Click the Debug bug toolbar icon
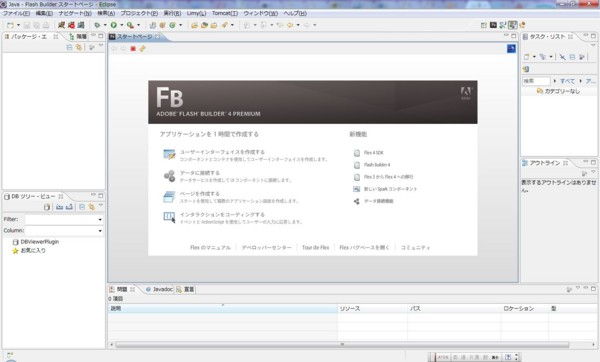 pyautogui.click(x=97, y=25)
